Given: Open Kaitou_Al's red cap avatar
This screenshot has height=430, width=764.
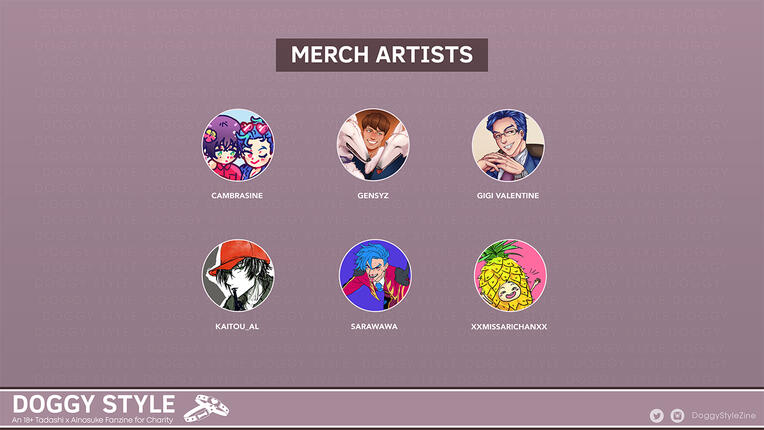Looking at the screenshot, I should [x=238, y=275].
